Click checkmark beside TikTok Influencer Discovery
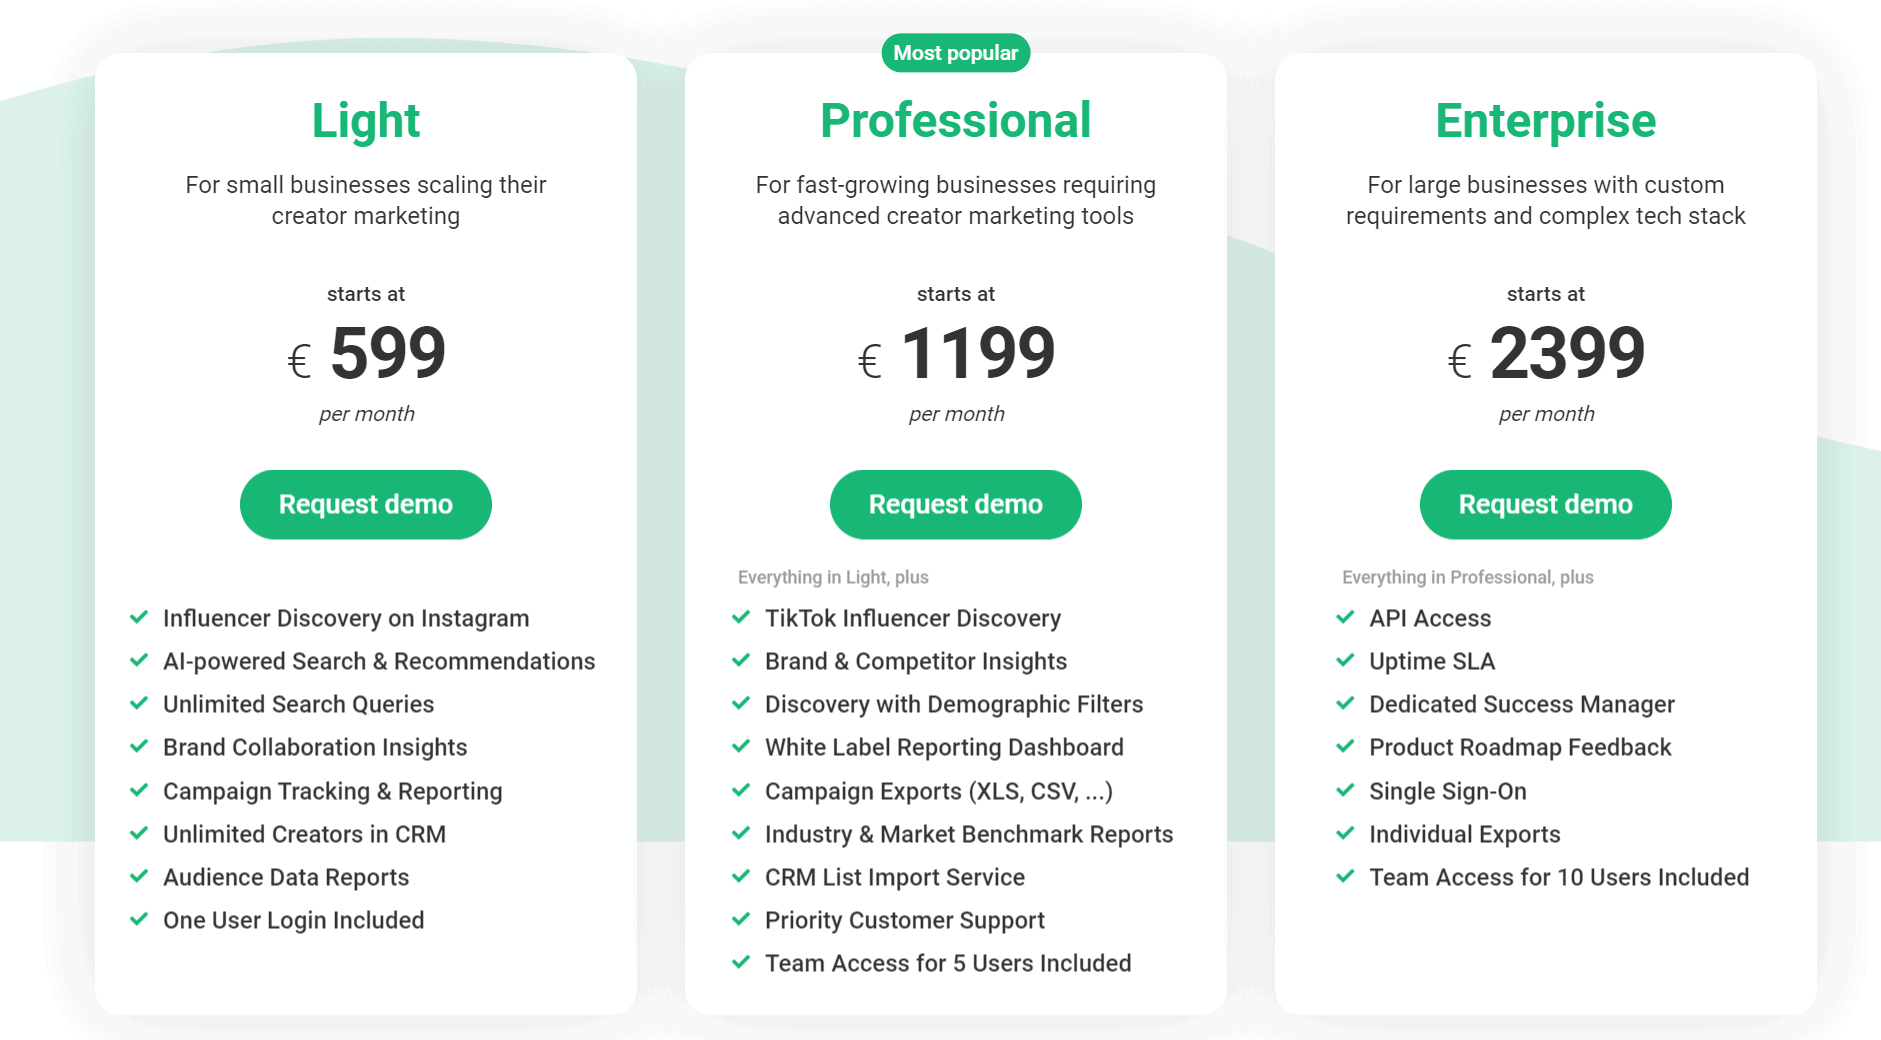The height and width of the screenshot is (1040, 1881). point(741,617)
